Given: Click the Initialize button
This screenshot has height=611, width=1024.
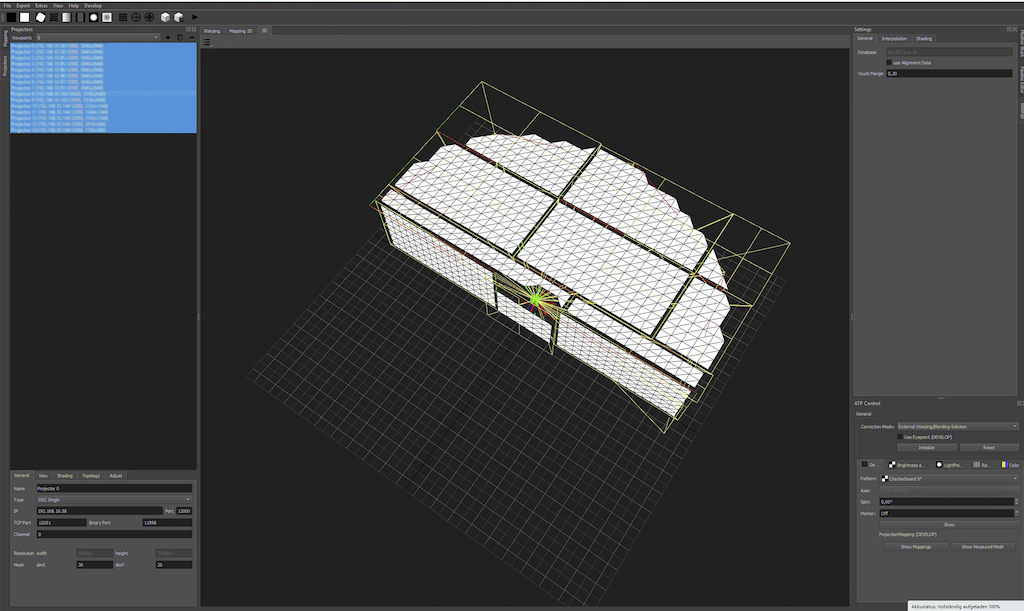Looking at the screenshot, I should [x=926, y=447].
